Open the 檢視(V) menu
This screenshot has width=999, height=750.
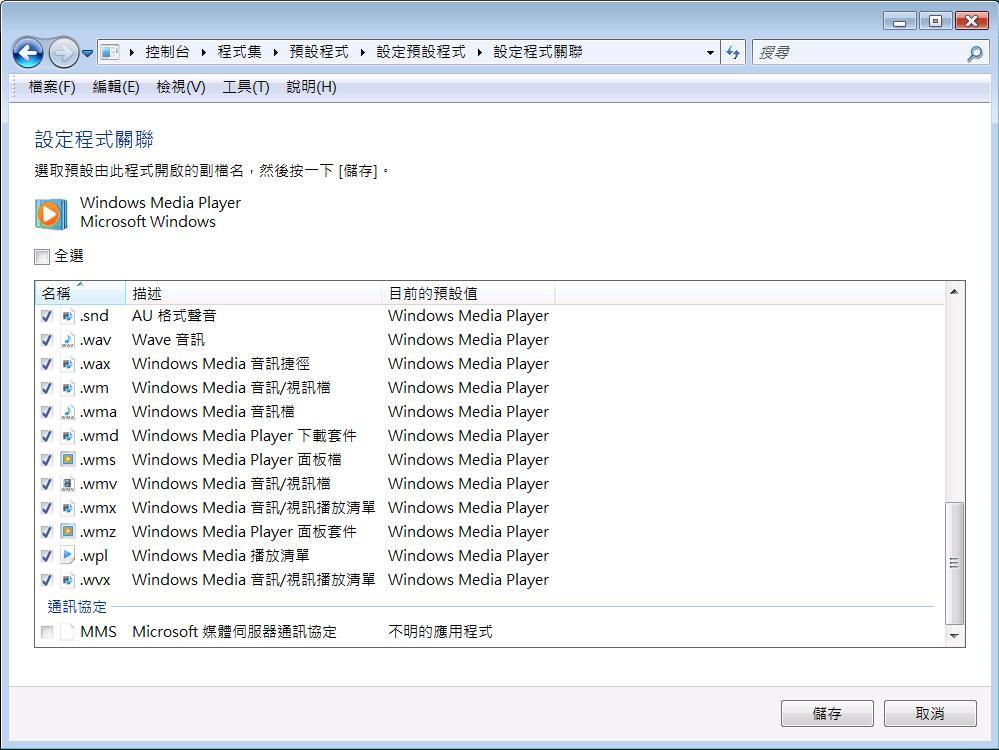coord(181,87)
